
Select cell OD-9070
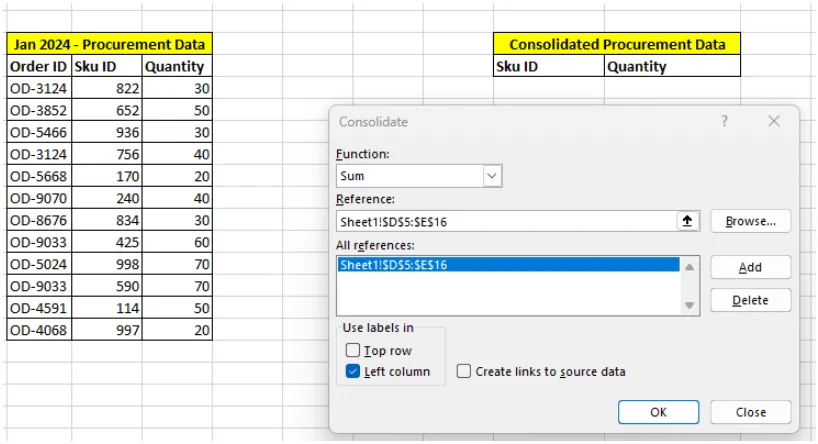point(39,198)
